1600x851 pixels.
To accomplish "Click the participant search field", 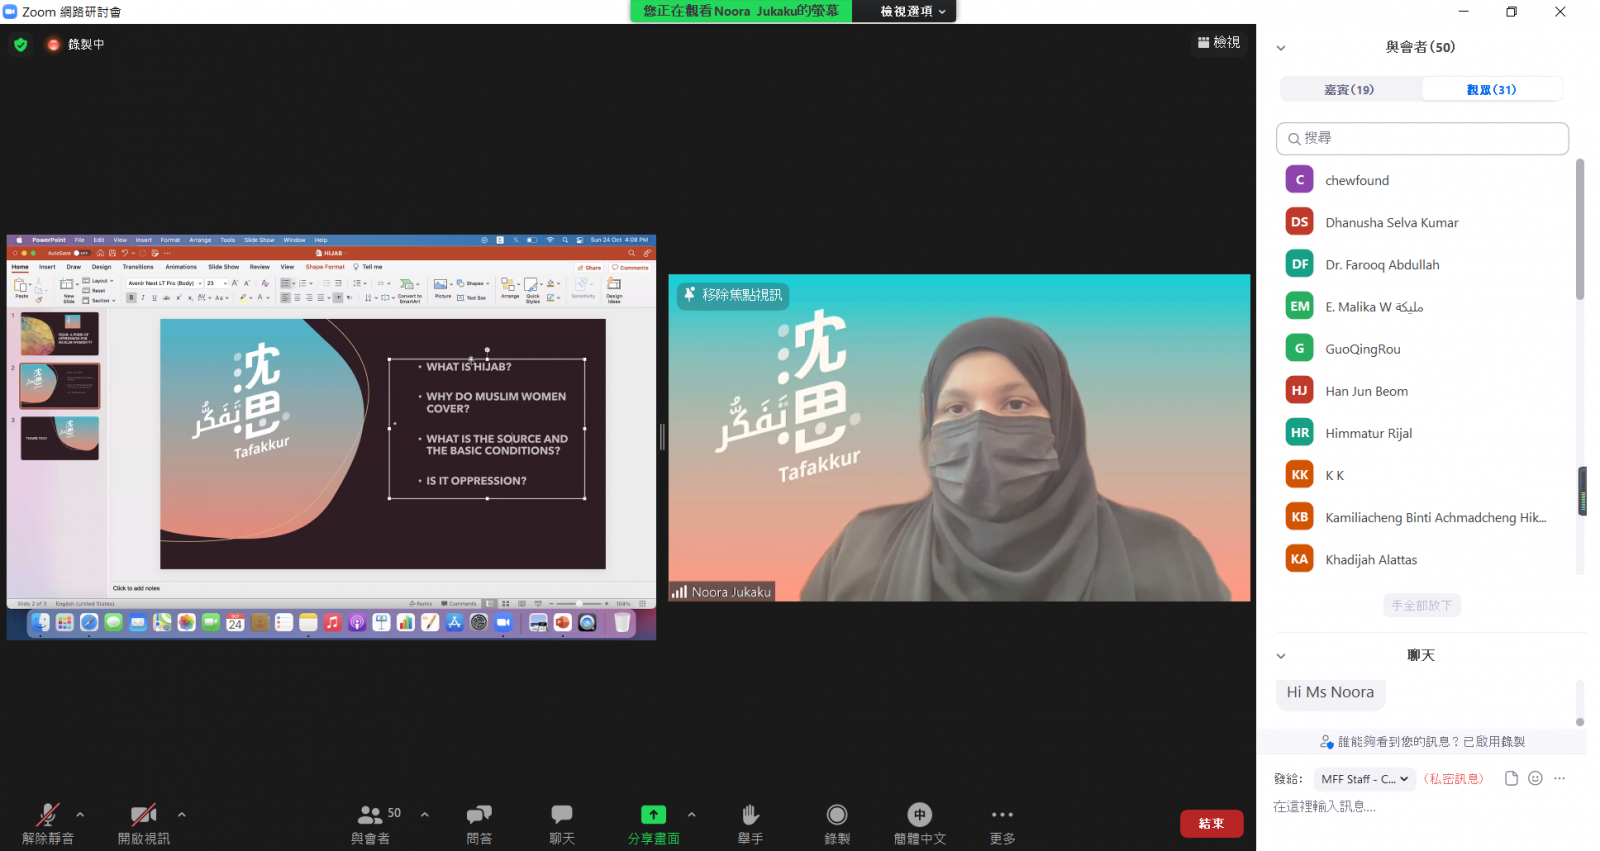I will [1422, 138].
